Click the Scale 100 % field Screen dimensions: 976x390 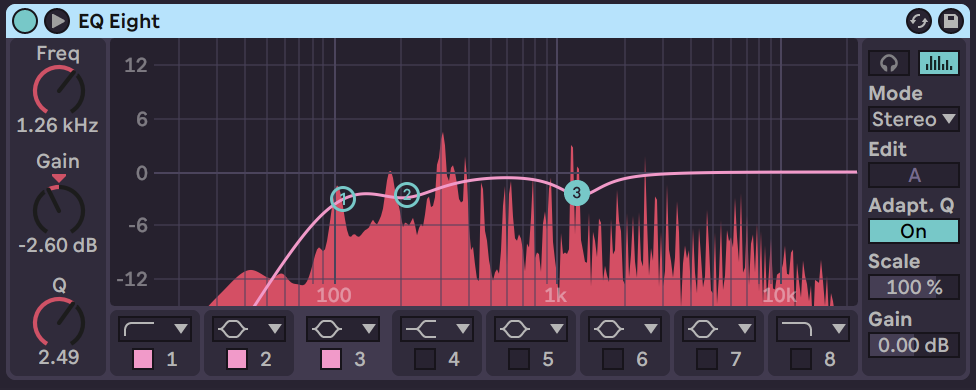pyautogui.click(x=914, y=287)
